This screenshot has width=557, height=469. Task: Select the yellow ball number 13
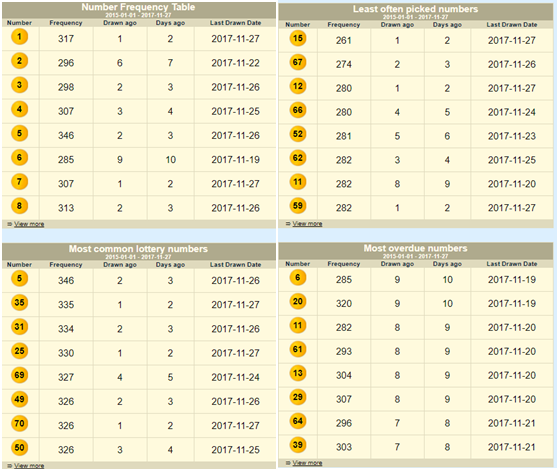298,373
